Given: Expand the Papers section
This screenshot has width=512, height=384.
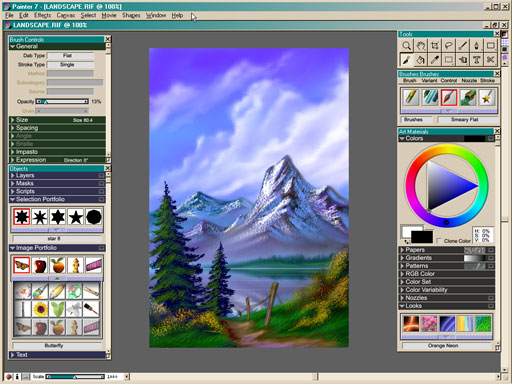Looking at the screenshot, I should point(402,250).
